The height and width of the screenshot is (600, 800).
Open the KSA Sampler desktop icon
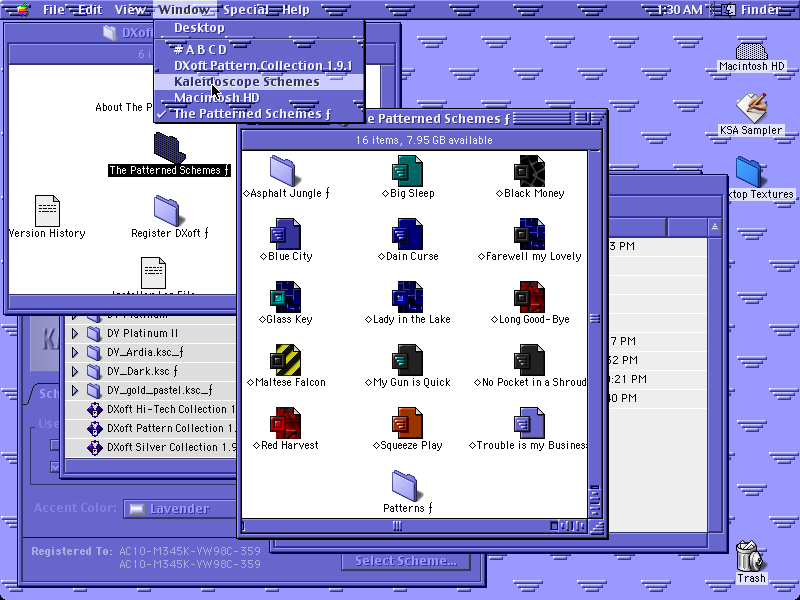(x=752, y=108)
